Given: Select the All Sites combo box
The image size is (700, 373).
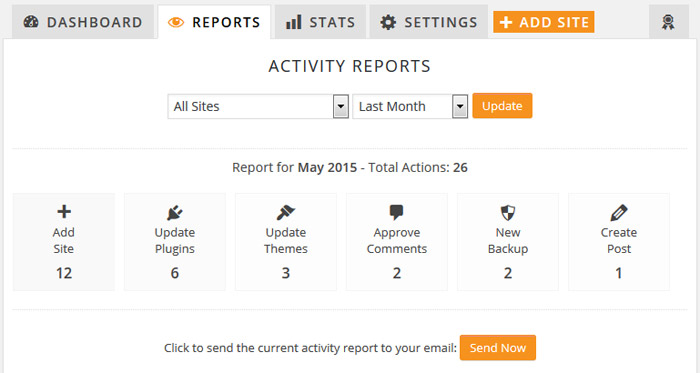Looking at the screenshot, I should (258, 106).
